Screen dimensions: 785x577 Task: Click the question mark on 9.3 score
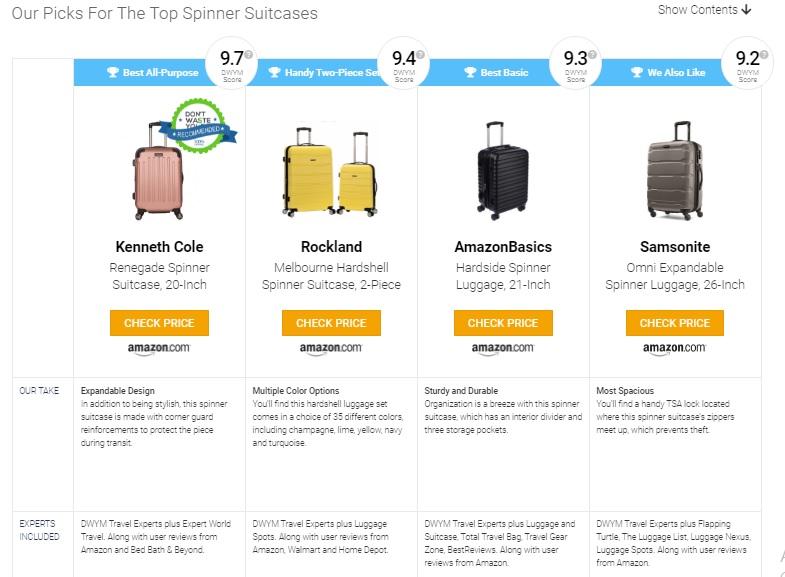point(593,54)
